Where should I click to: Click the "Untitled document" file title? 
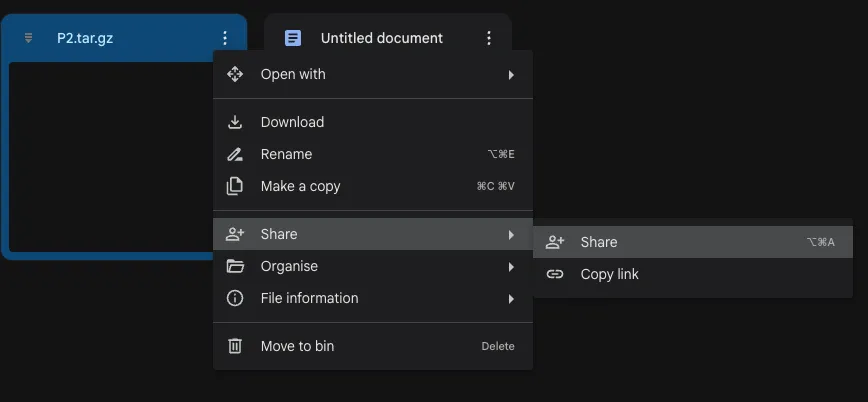pos(381,38)
